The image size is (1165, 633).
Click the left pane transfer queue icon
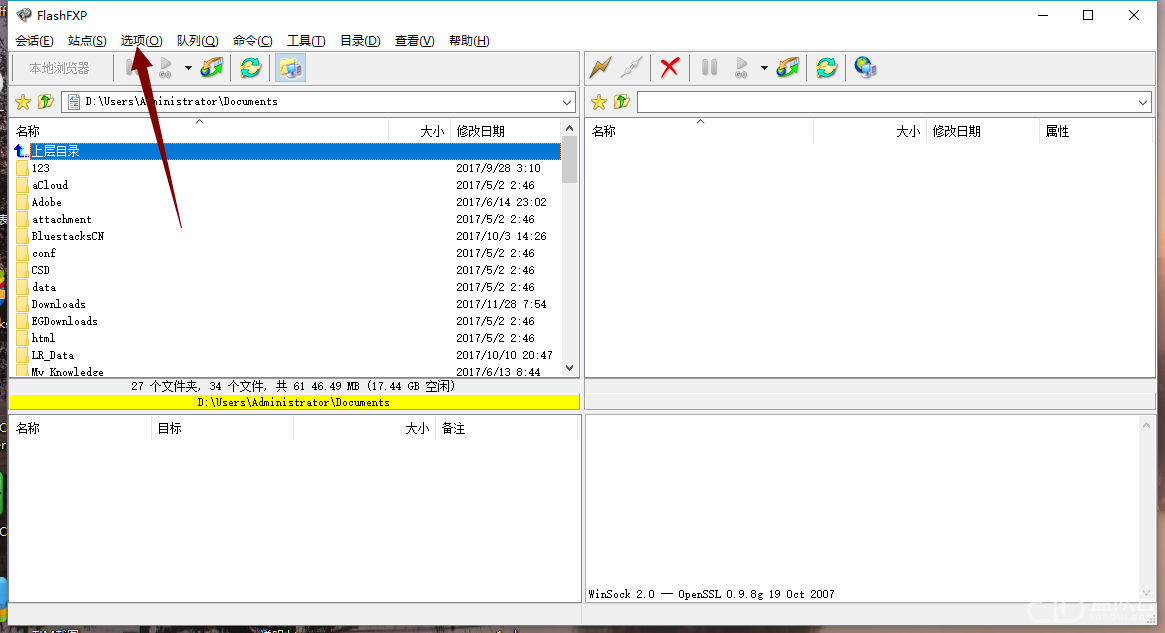[x=212, y=68]
